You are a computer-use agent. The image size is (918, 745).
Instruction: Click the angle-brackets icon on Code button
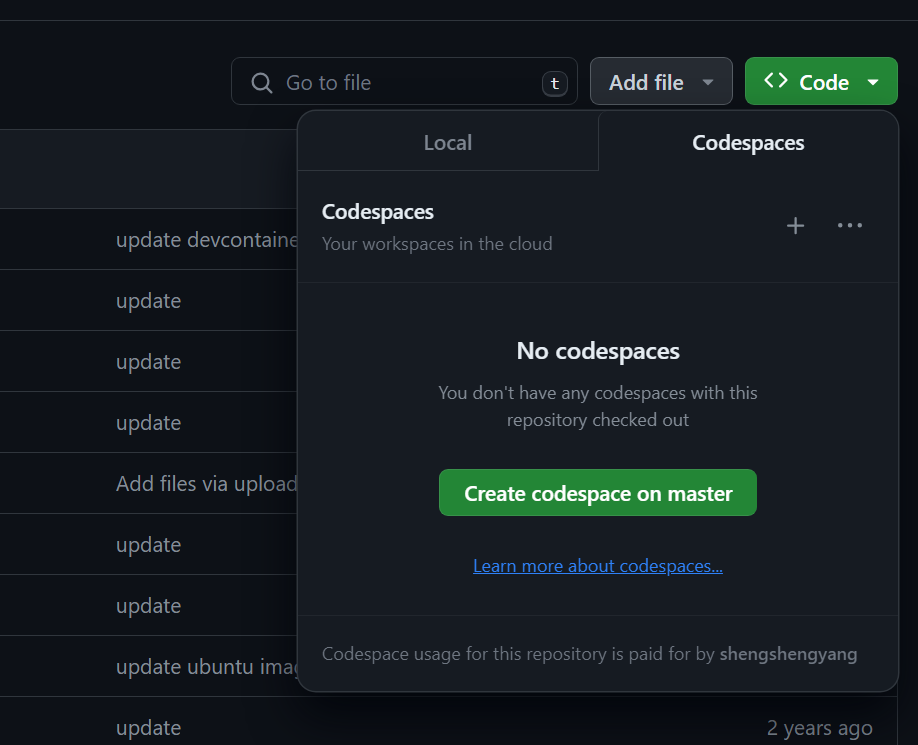point(775,82)
